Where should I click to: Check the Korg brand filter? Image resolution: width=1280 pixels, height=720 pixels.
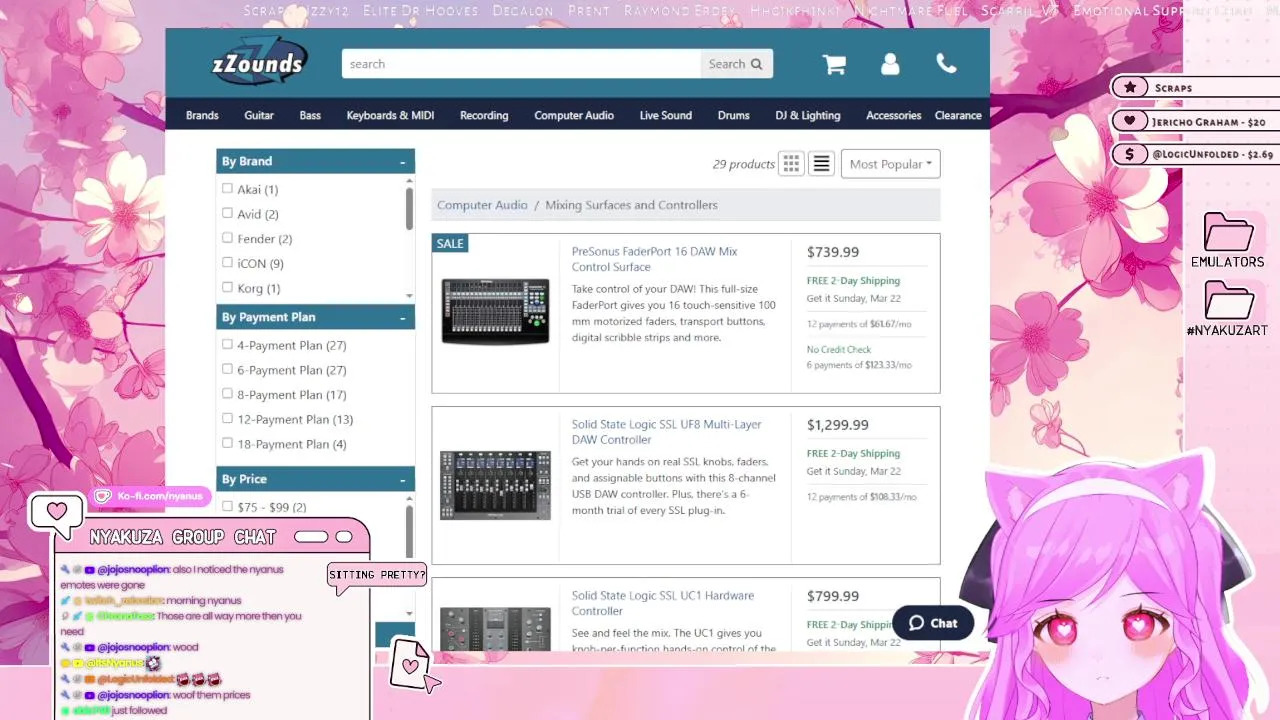click(x=227, y=287)
